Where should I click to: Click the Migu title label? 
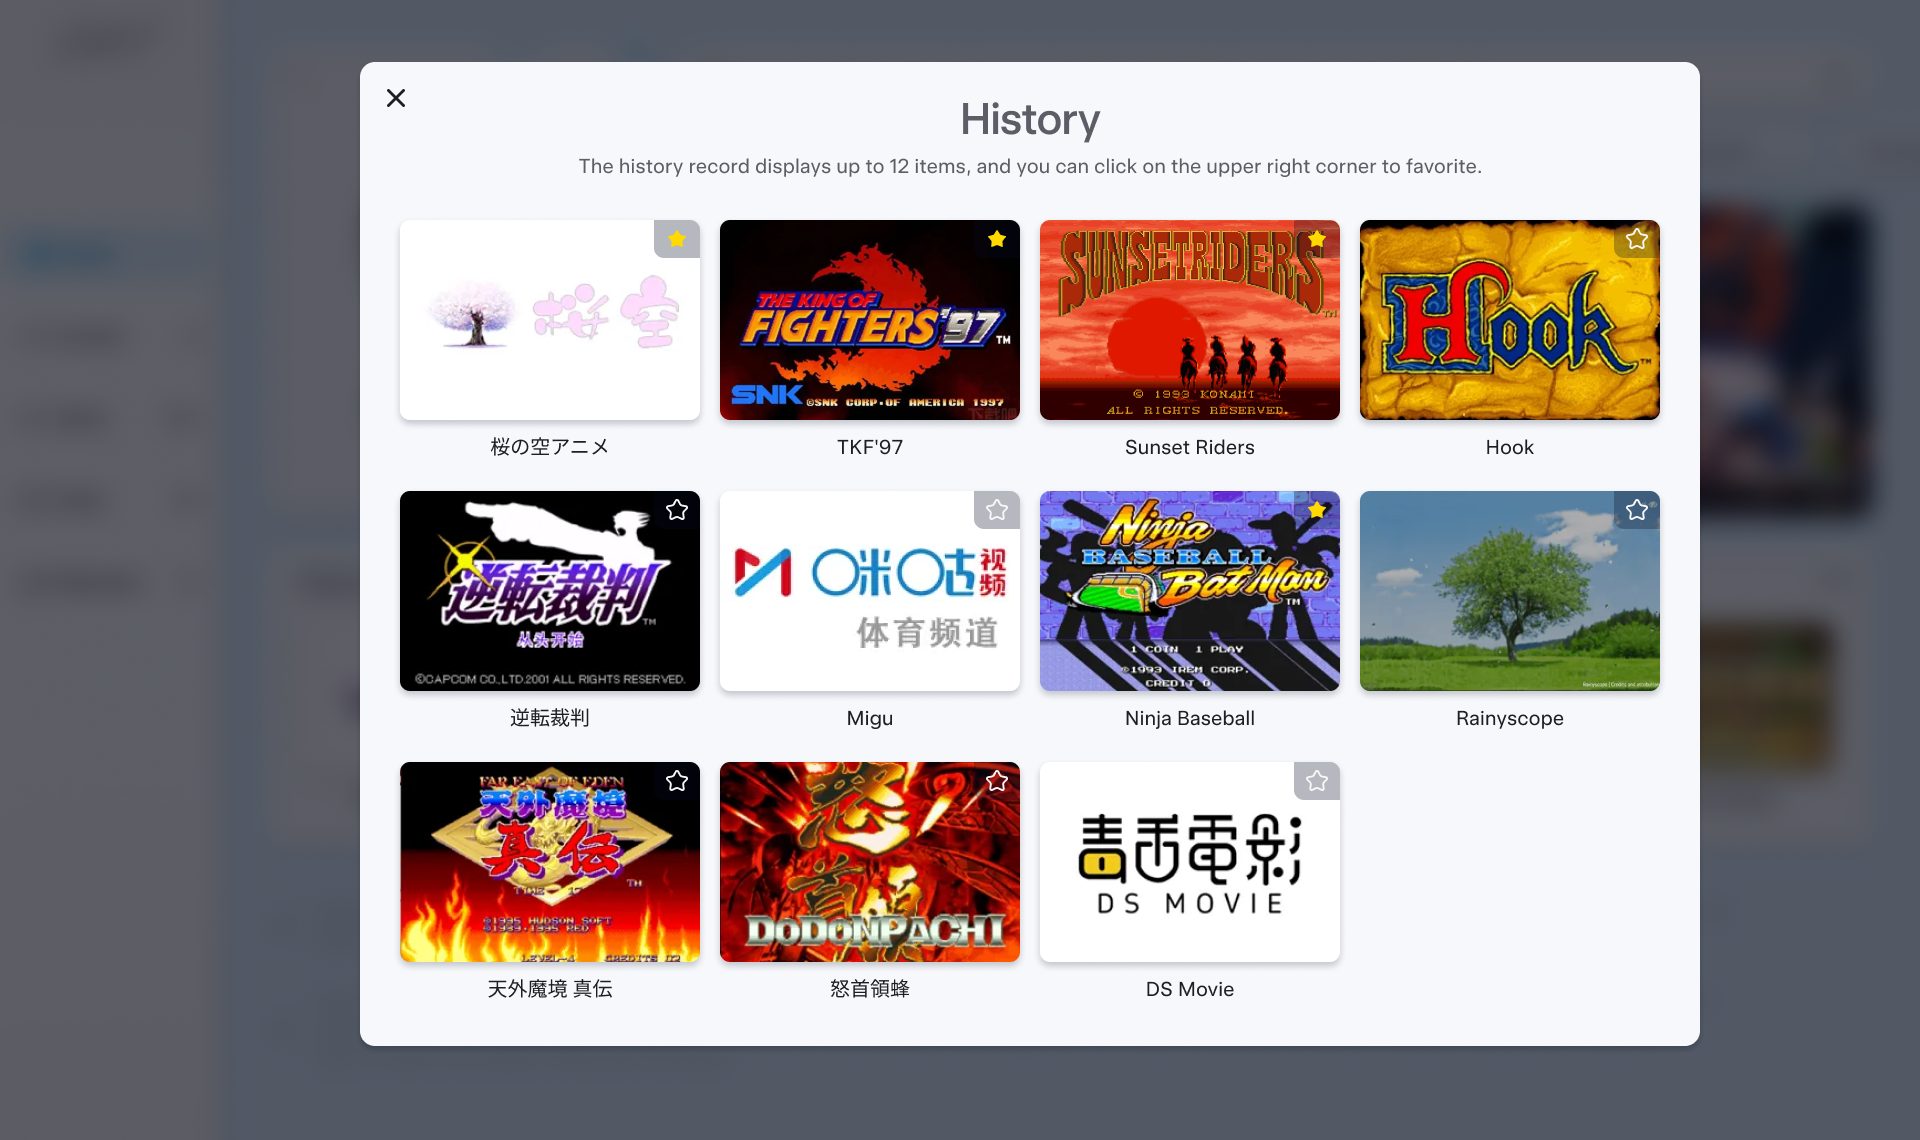(870, 718)
